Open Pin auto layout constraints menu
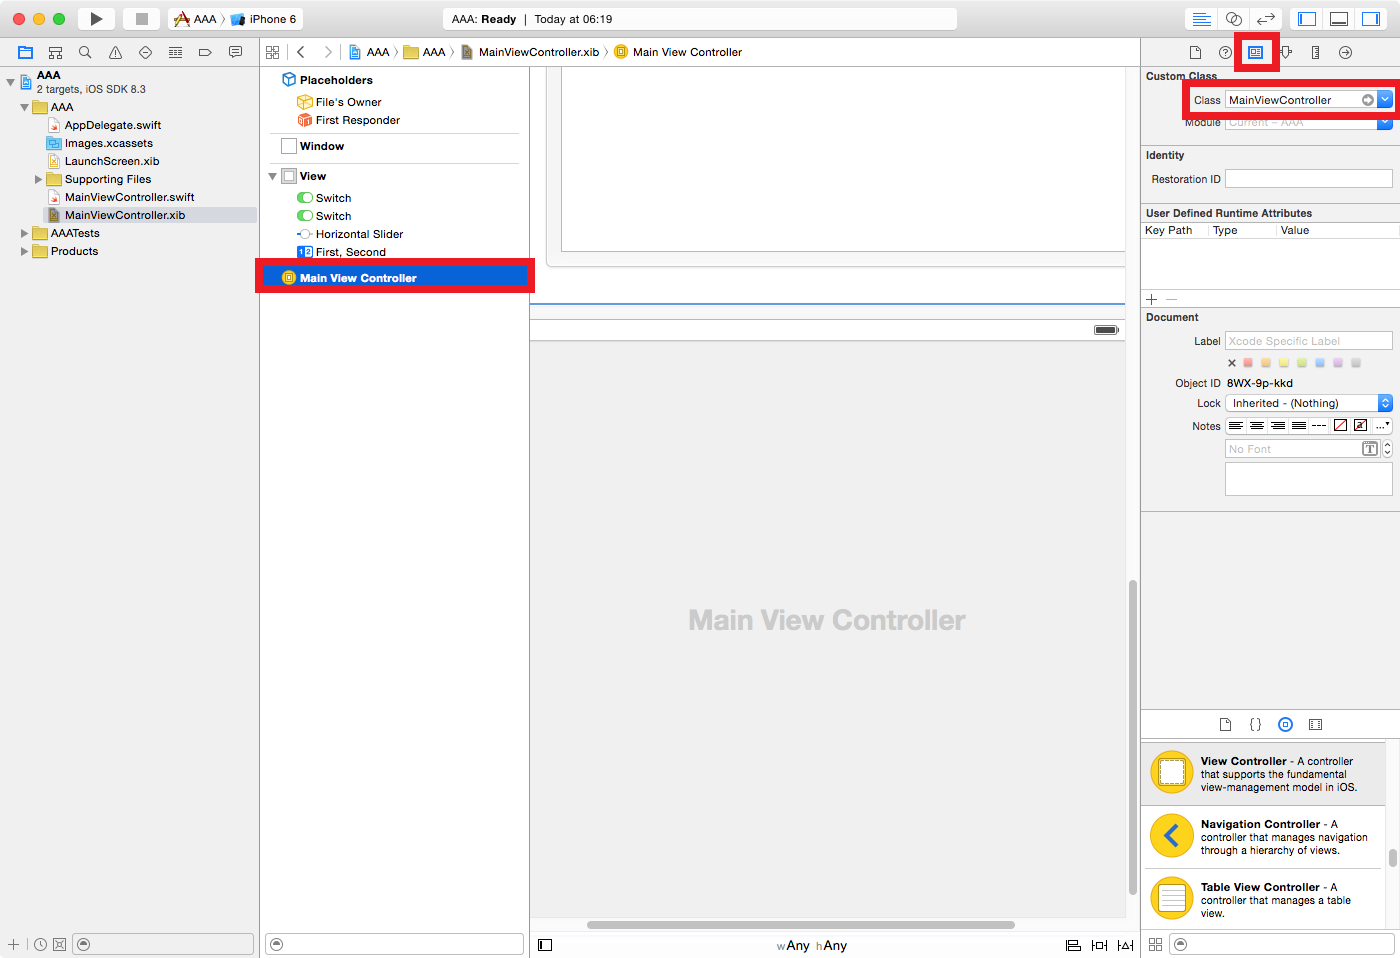Viewport: 1400px width, 958px height. (1099, 945)
